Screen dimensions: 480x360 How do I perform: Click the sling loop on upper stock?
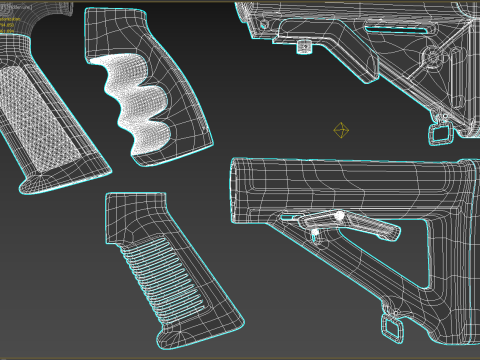441,133
